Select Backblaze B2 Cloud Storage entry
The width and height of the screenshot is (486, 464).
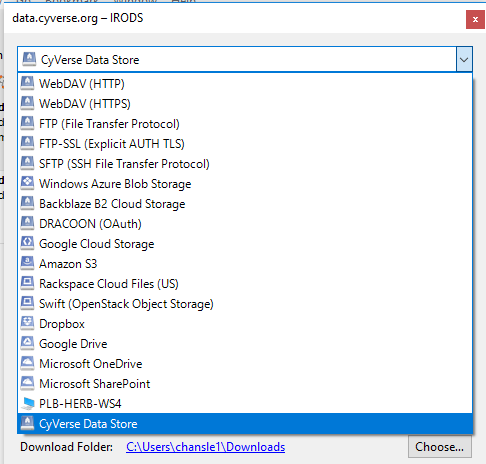pos(245,203)
